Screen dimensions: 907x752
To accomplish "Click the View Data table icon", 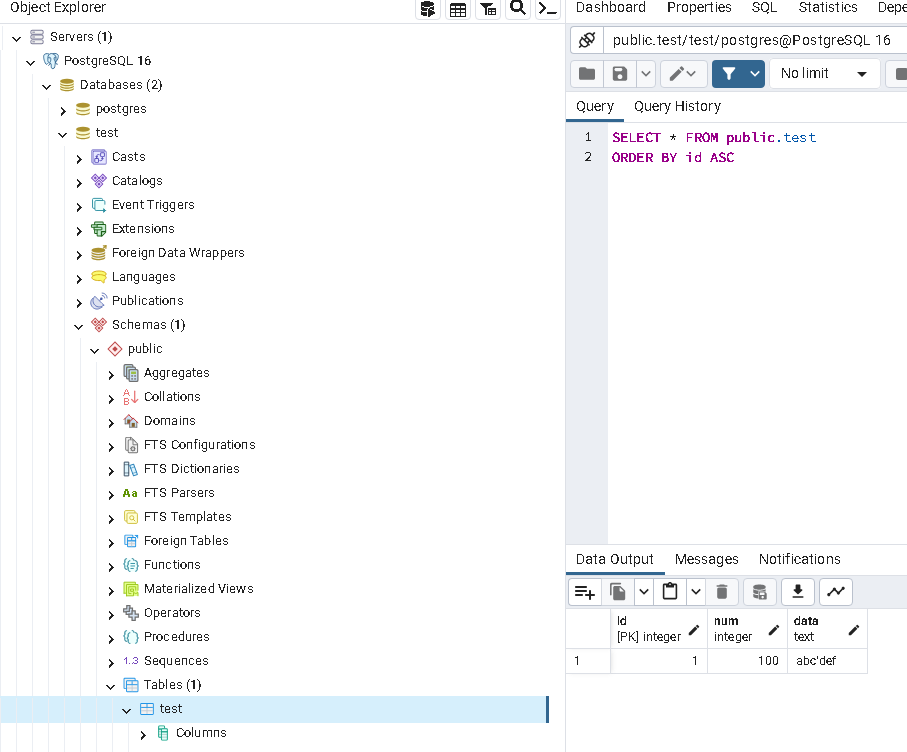I will pos(458,9).
